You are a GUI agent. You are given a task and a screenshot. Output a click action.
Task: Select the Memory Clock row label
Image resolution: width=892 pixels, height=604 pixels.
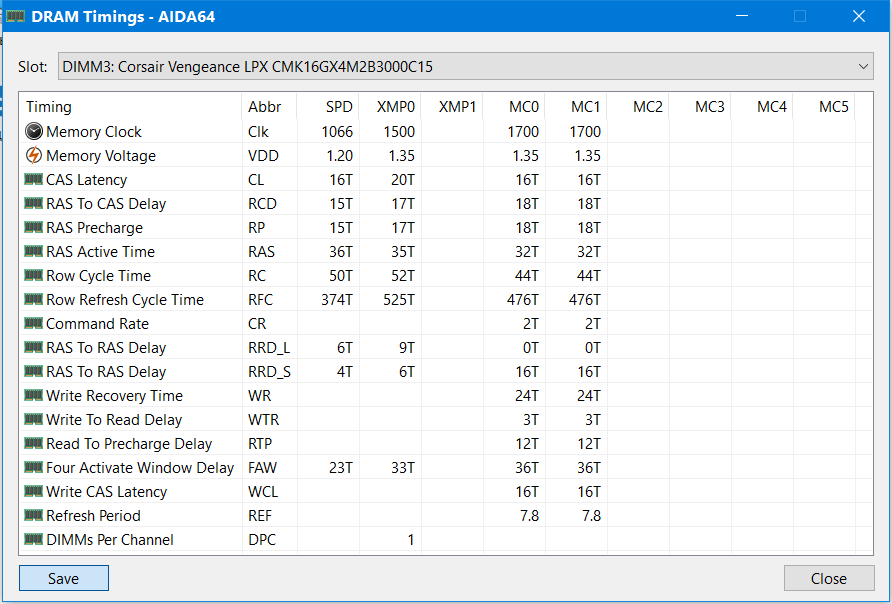(x=94, y=131)
